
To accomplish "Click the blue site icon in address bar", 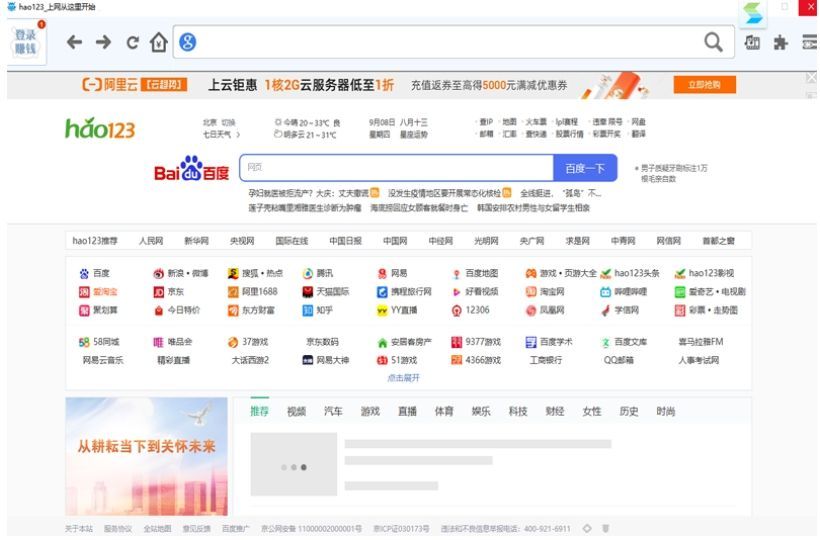I will 188,42.
